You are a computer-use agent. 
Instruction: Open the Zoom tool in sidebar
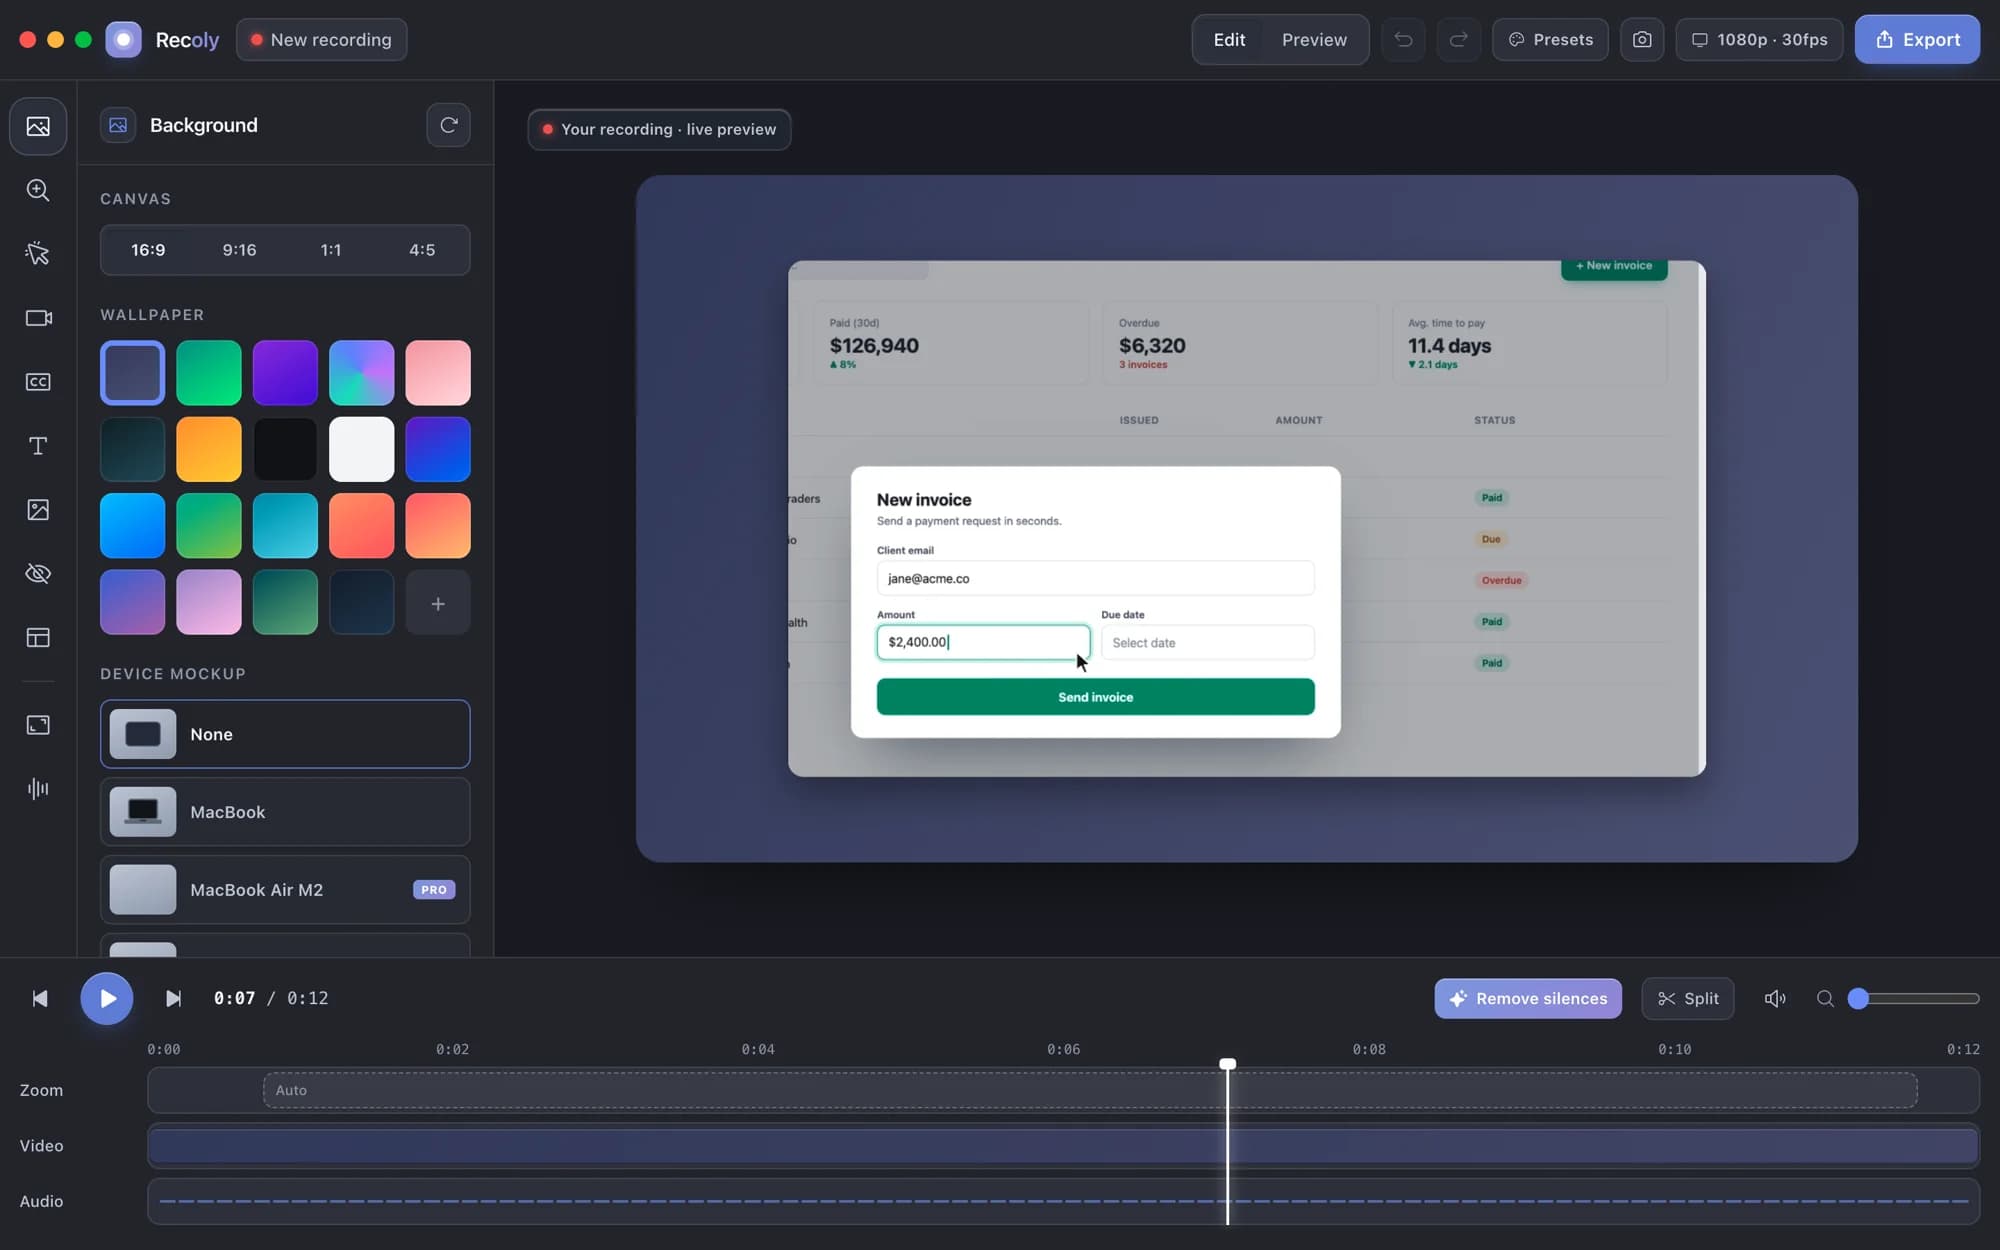[38, 190]
